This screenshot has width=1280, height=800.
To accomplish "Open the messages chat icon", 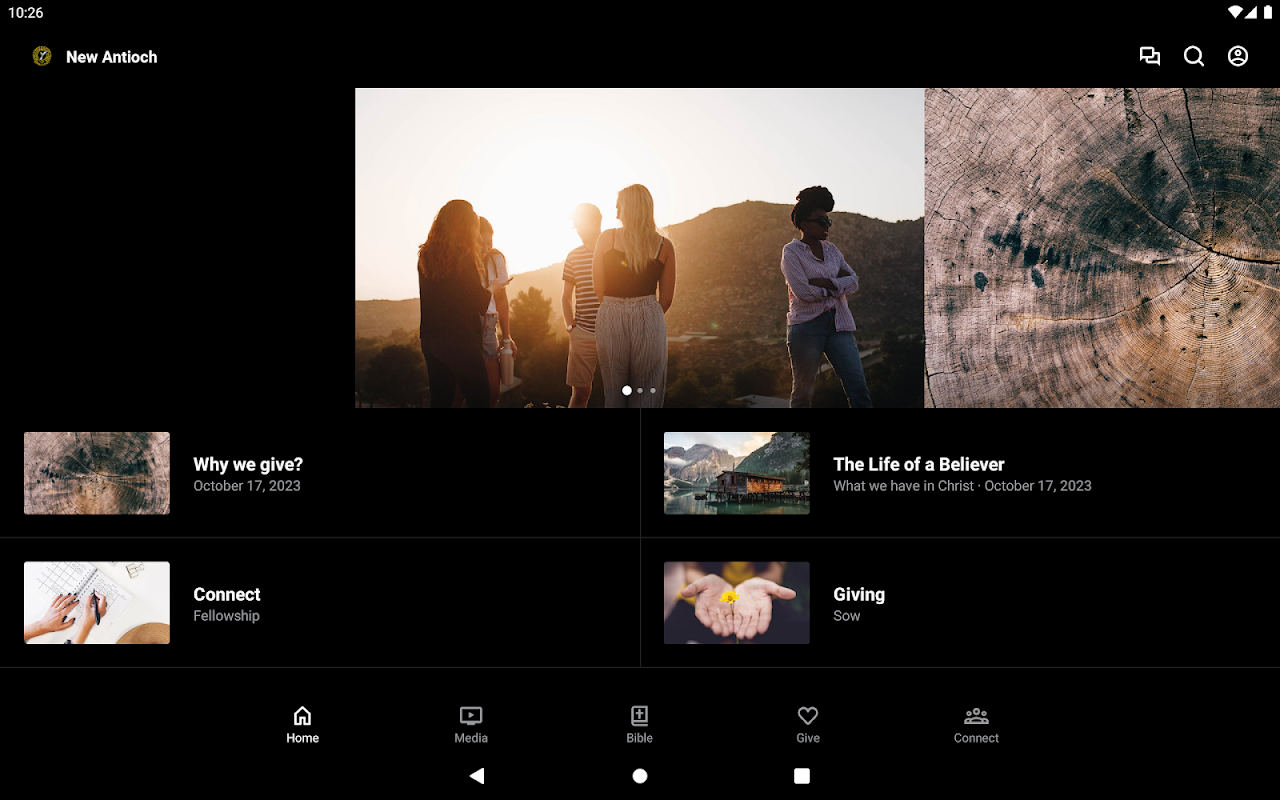I will 1150,57.
